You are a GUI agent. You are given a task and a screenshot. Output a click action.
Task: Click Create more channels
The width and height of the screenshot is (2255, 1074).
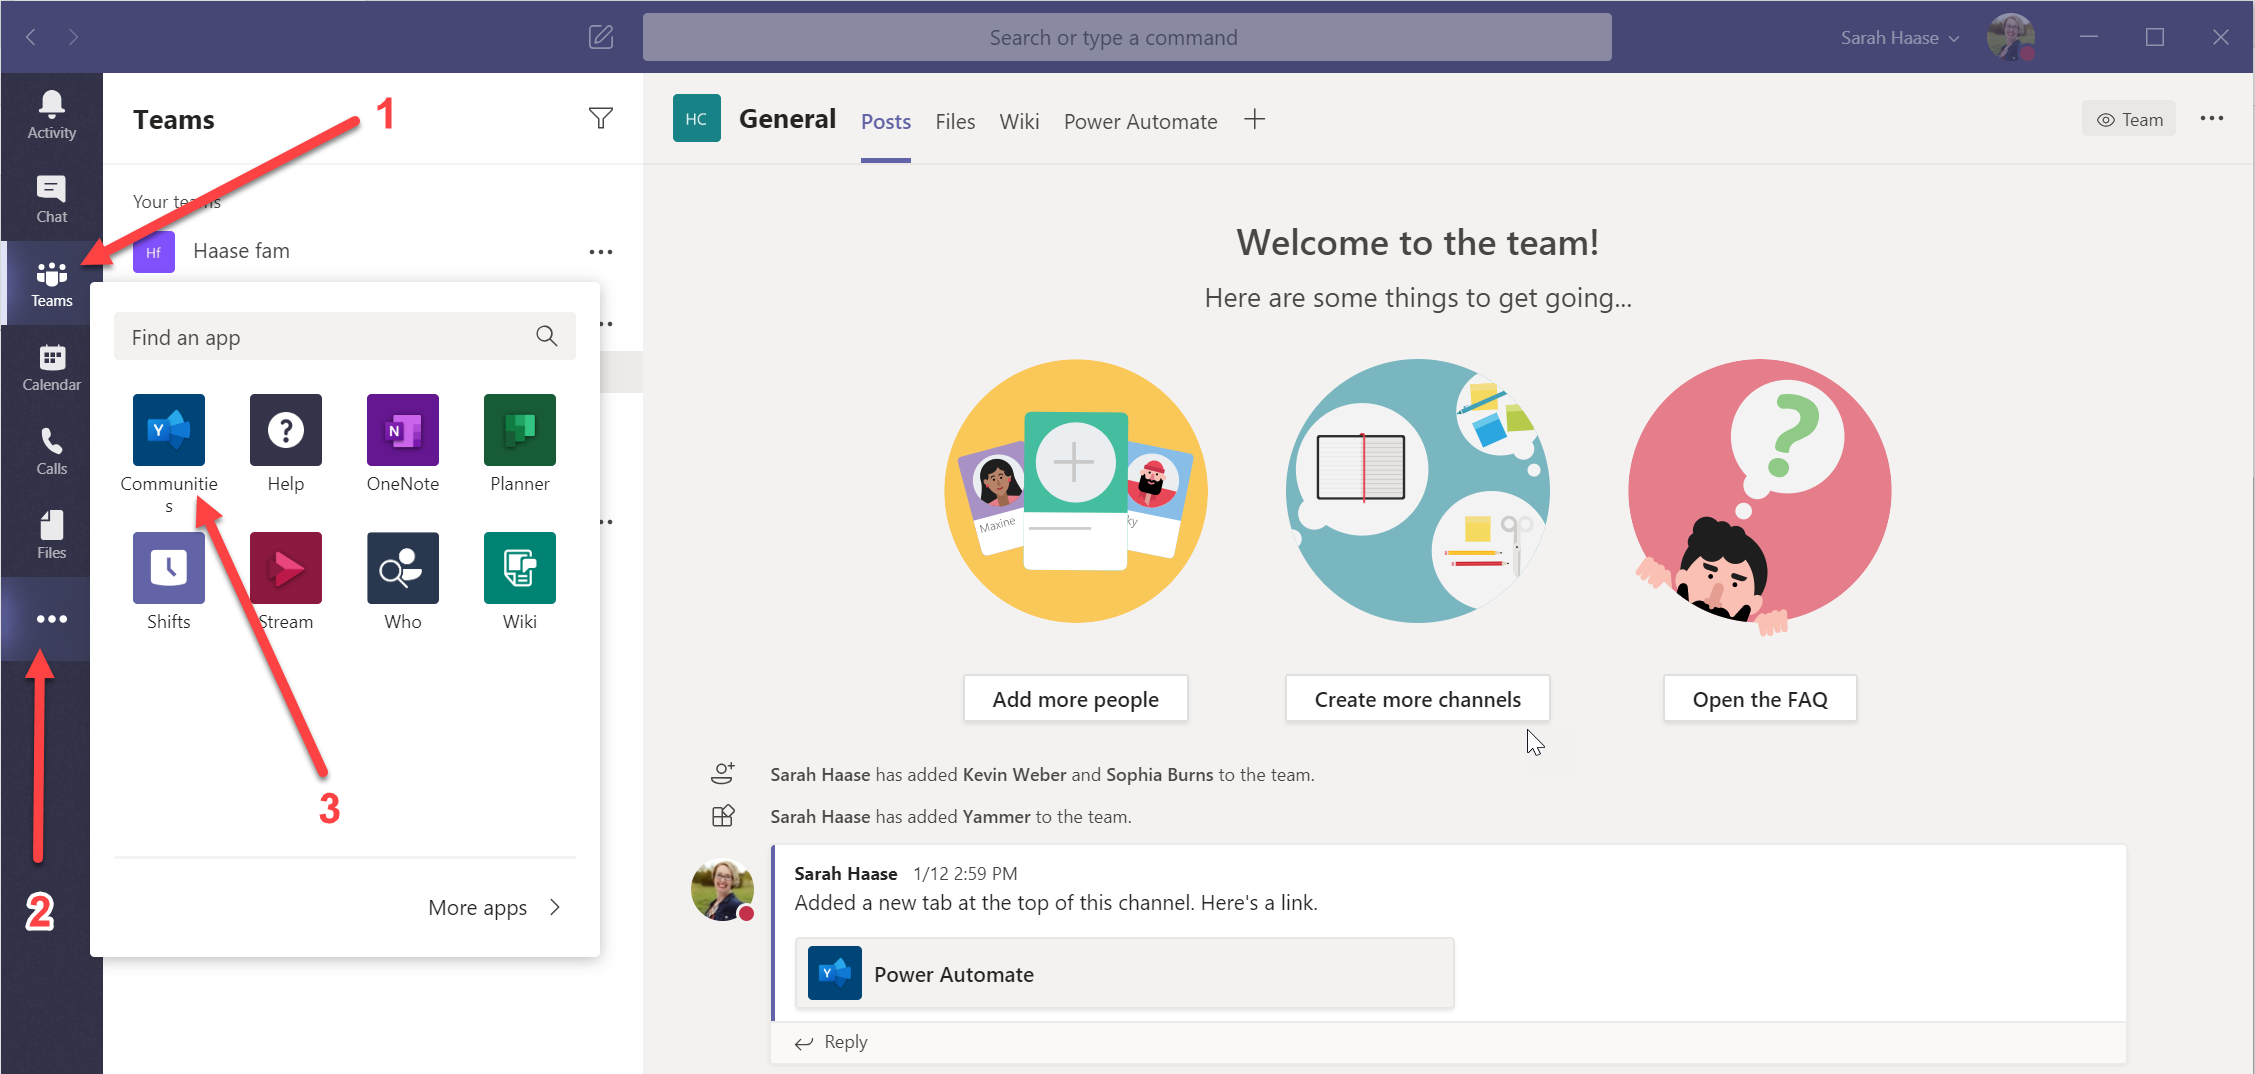pyautogui.click(x=1417, y=698)
